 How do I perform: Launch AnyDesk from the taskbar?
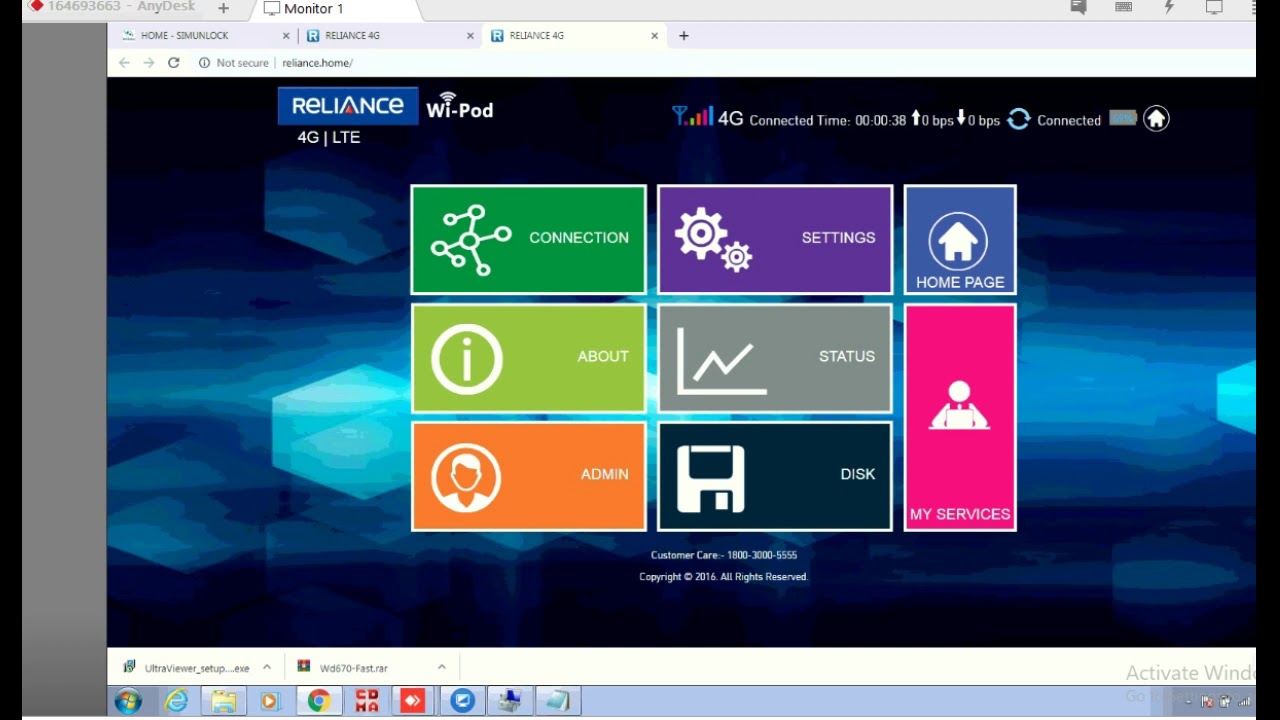coord(413,701)
